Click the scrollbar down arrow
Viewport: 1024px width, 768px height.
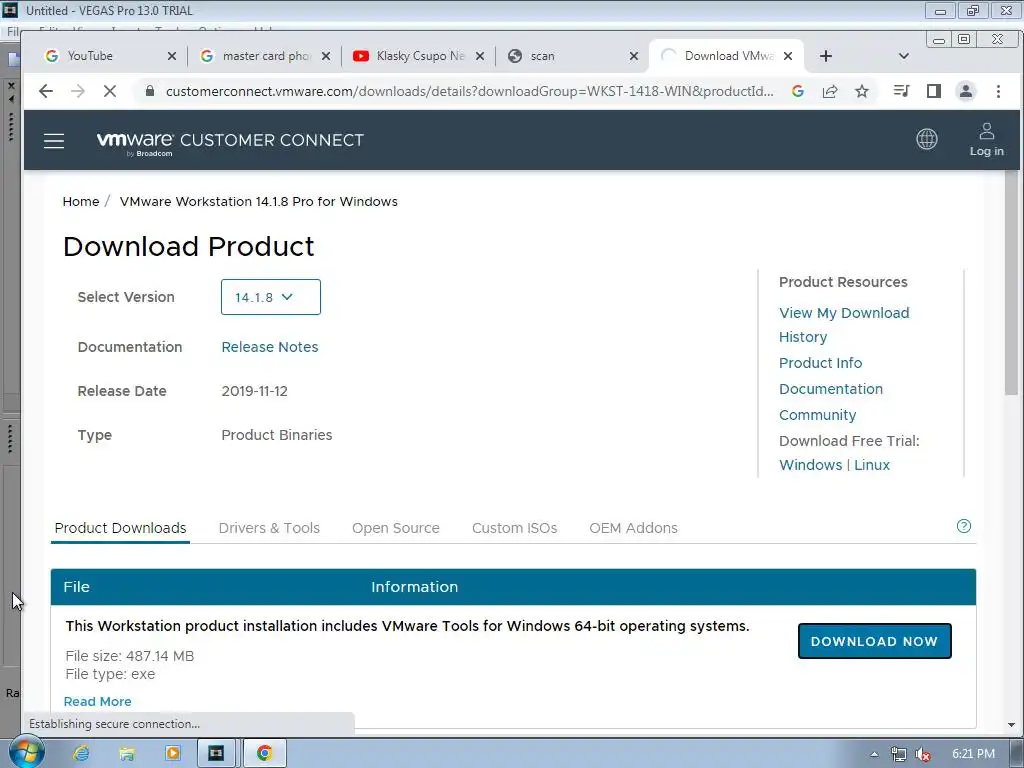(1011, 724)
